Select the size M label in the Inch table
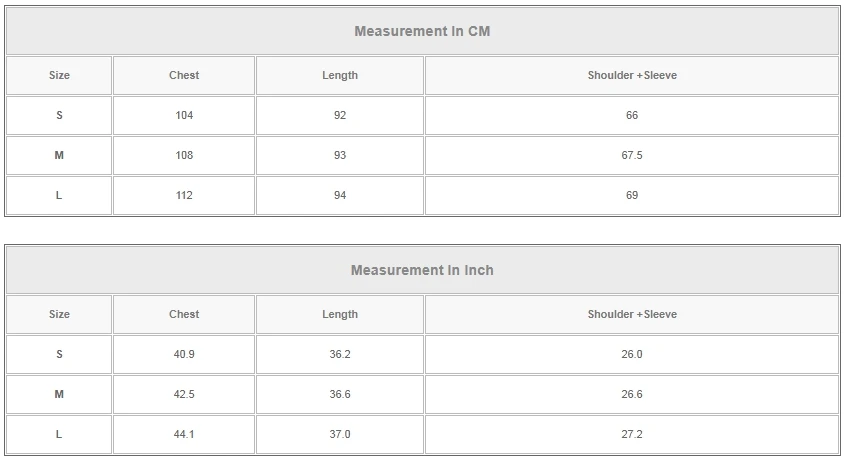846x458 pixels. coord(59,394)
